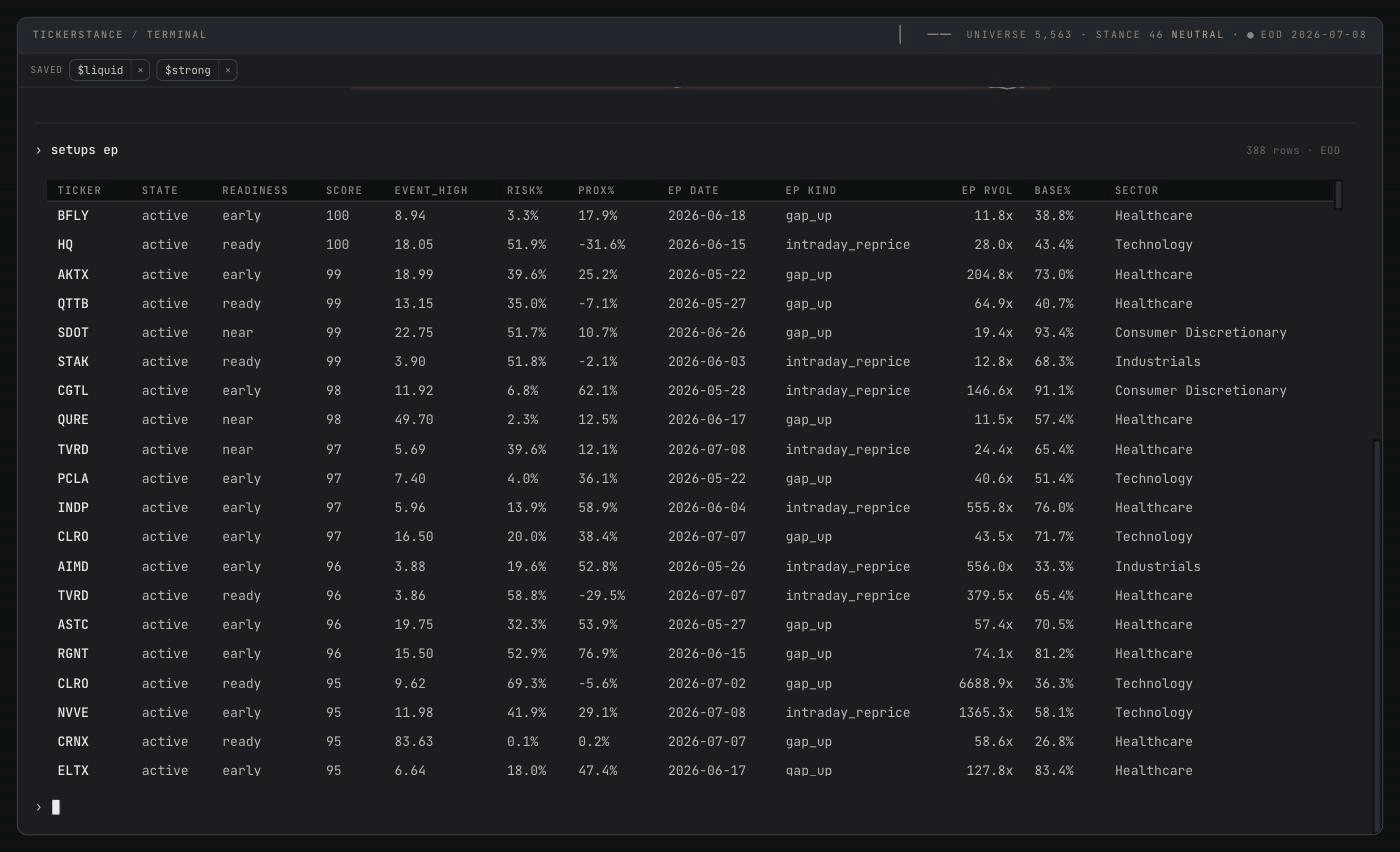Select the NVVE ticker row

point(690,713)
